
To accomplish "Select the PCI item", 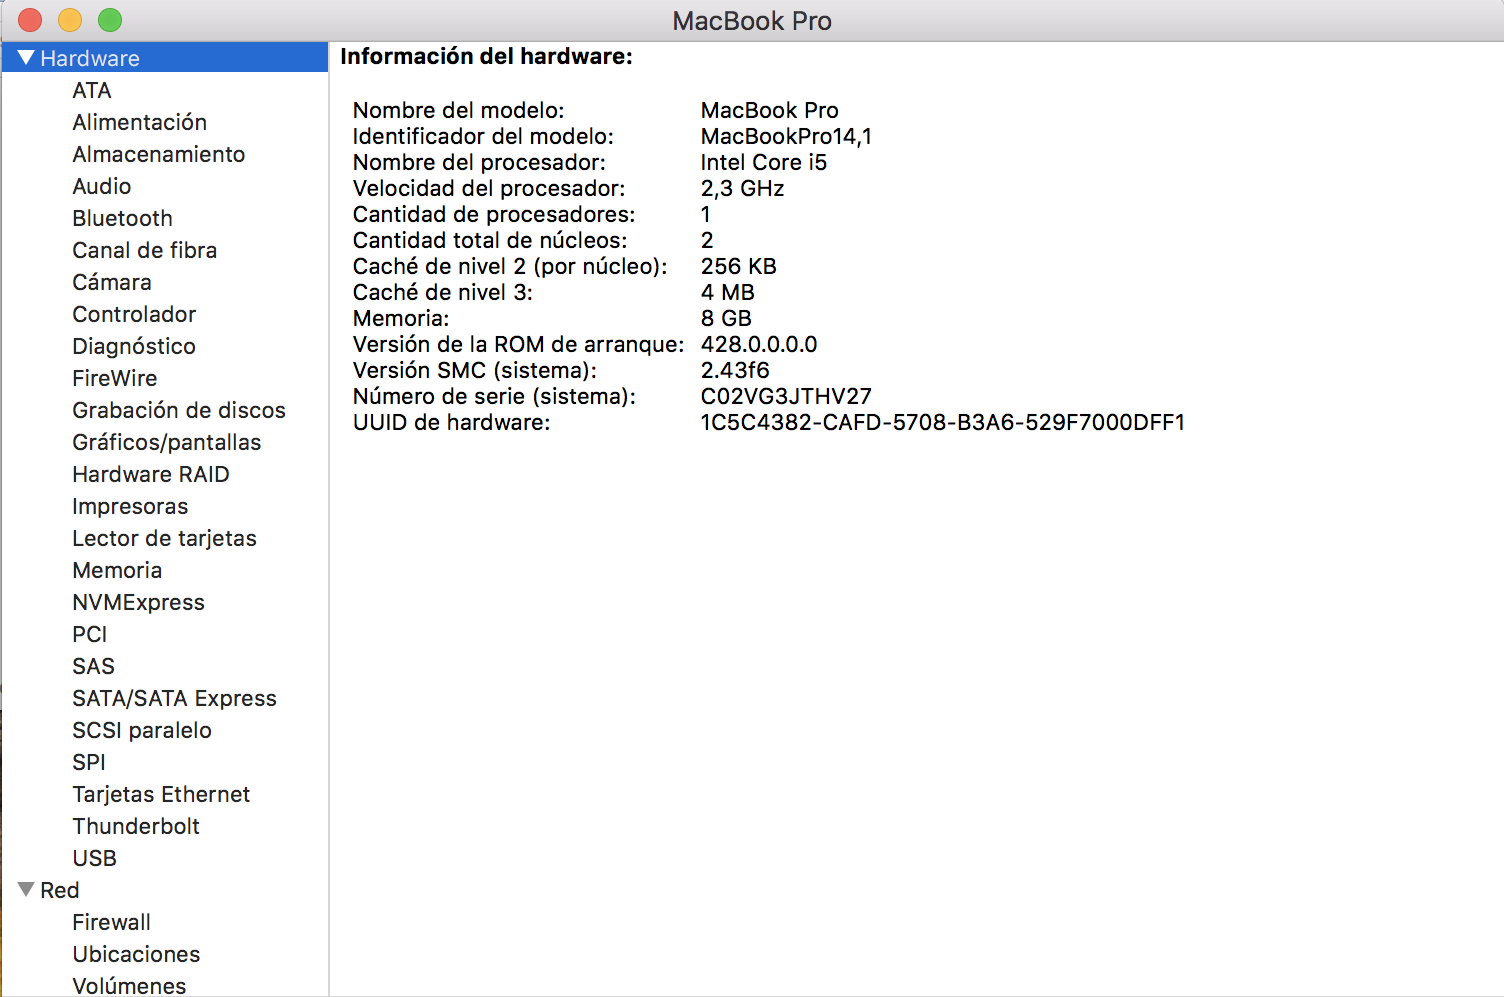I will [90, 634].
